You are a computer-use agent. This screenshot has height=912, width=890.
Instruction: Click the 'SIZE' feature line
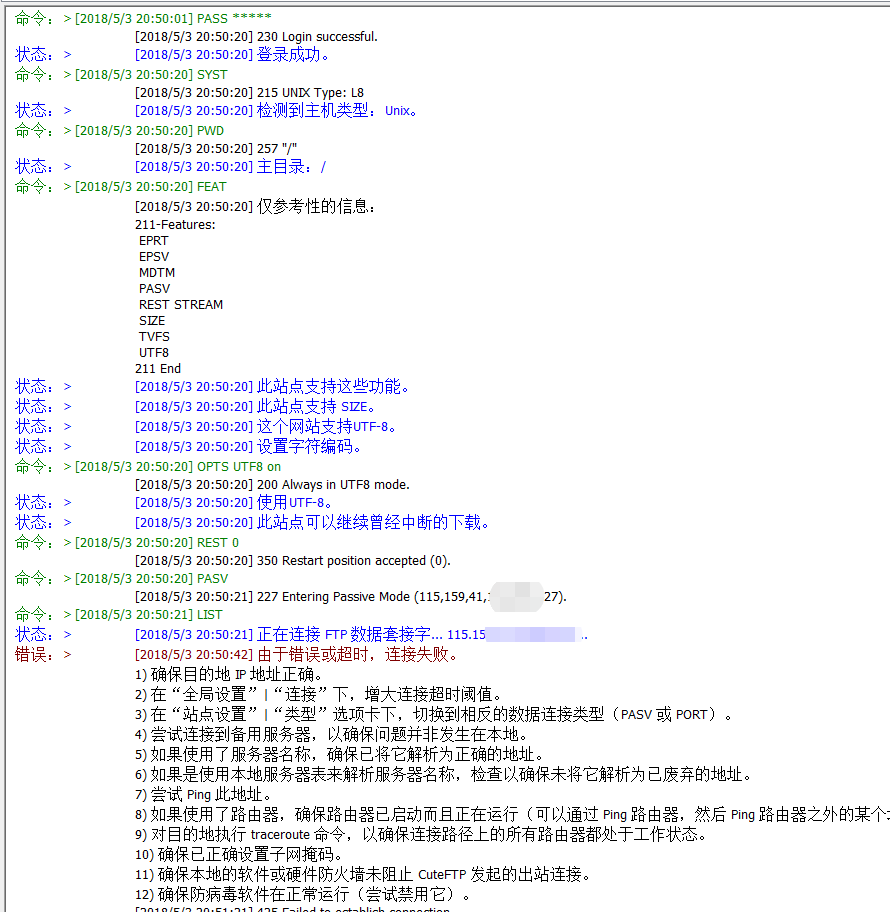pos(152,320)
